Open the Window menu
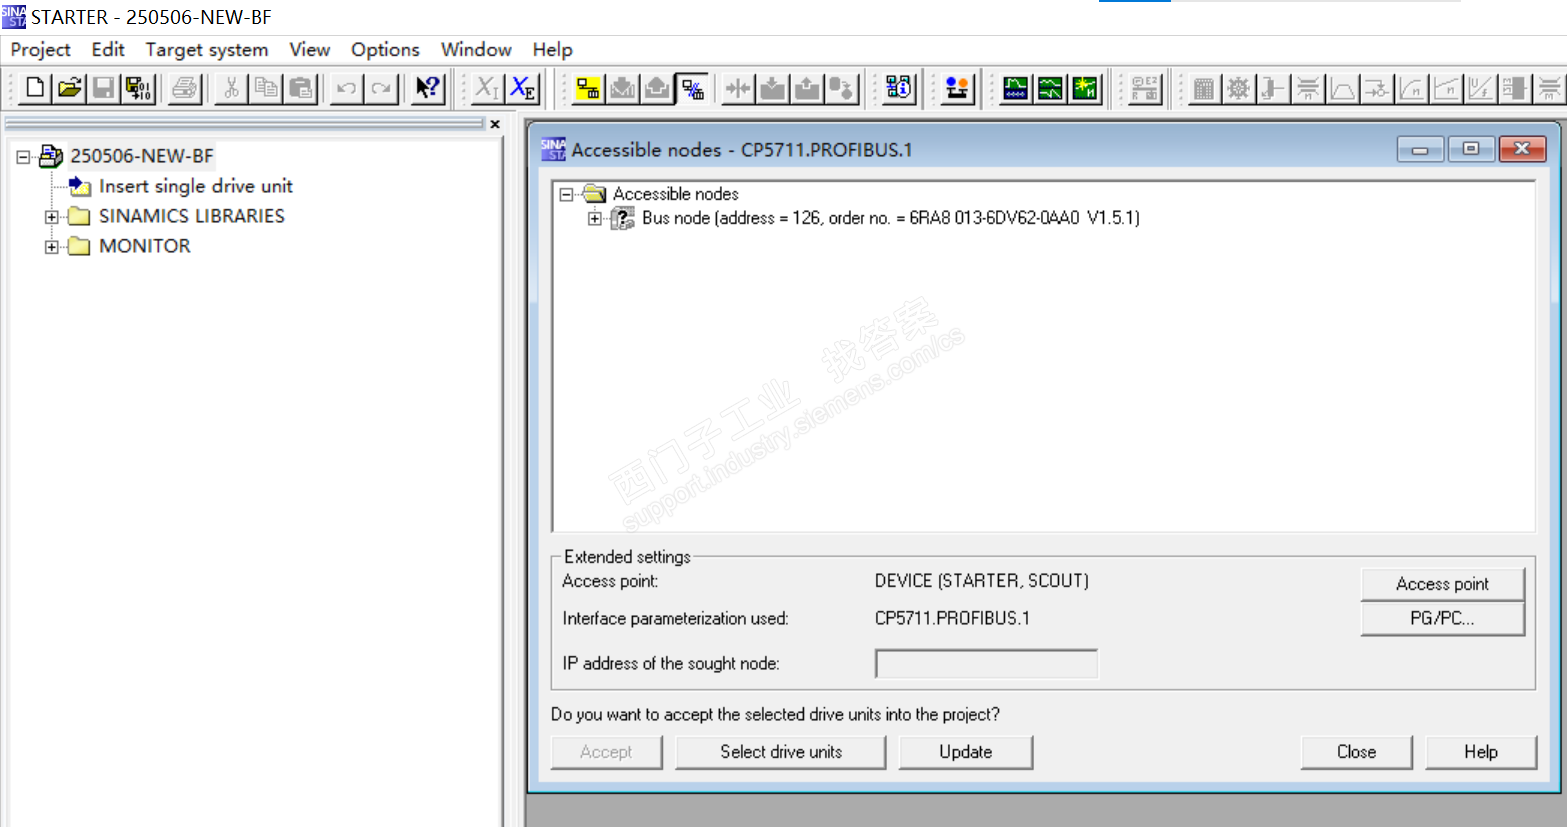The width and height of the screenshot is (1567, 827). (x=476, y=49)
